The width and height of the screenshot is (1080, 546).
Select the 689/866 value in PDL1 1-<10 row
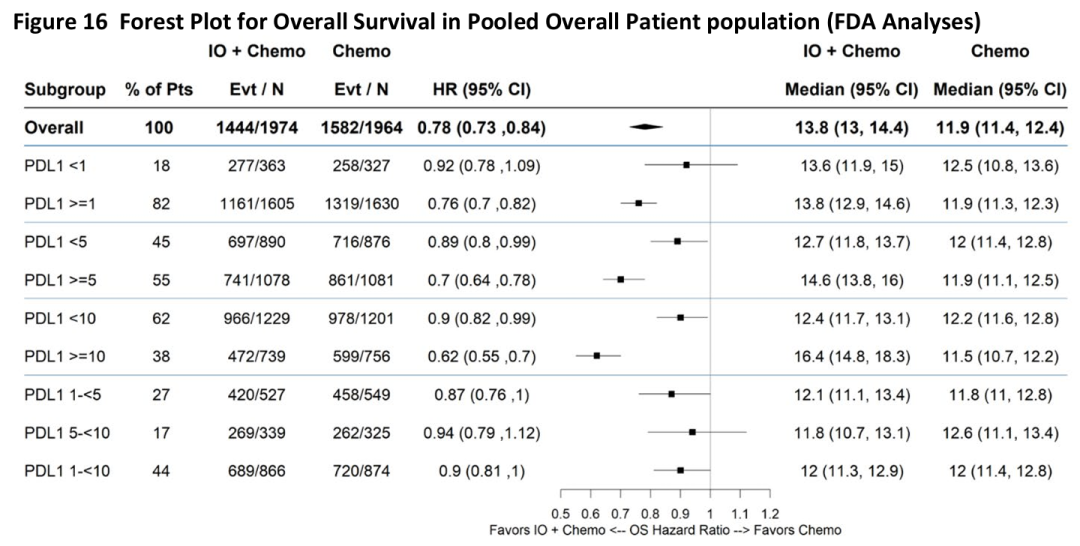[258, 470]
